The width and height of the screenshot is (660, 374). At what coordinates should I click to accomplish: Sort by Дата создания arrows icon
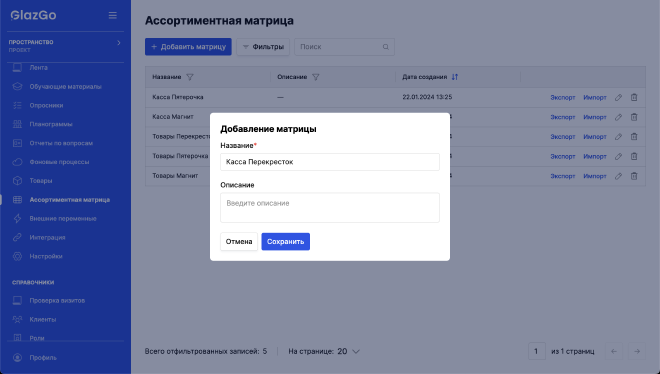[x=455, y=77]
